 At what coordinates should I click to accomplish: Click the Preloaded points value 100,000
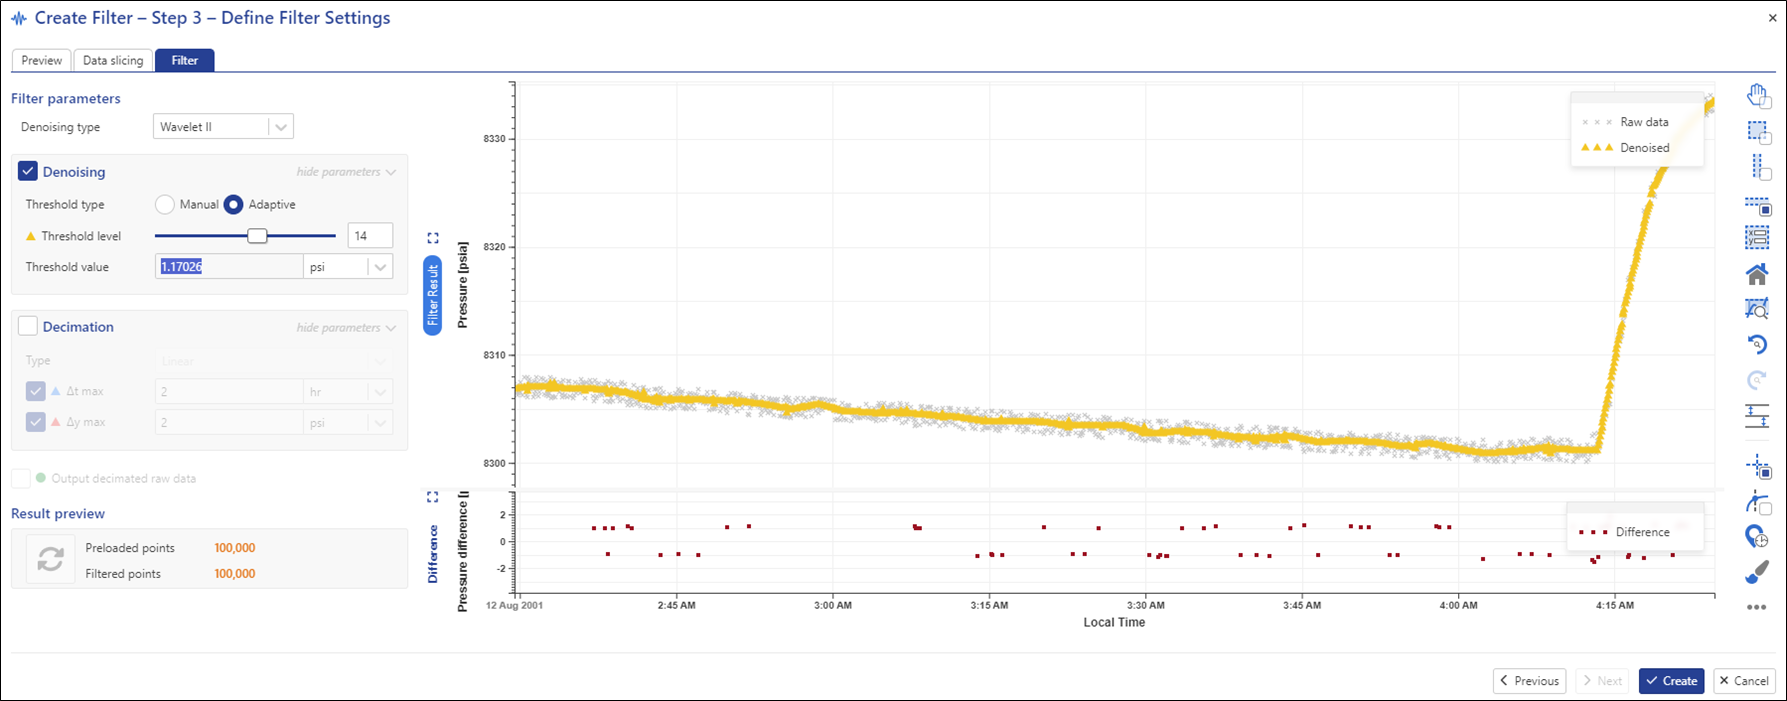[x=235, y=548]
